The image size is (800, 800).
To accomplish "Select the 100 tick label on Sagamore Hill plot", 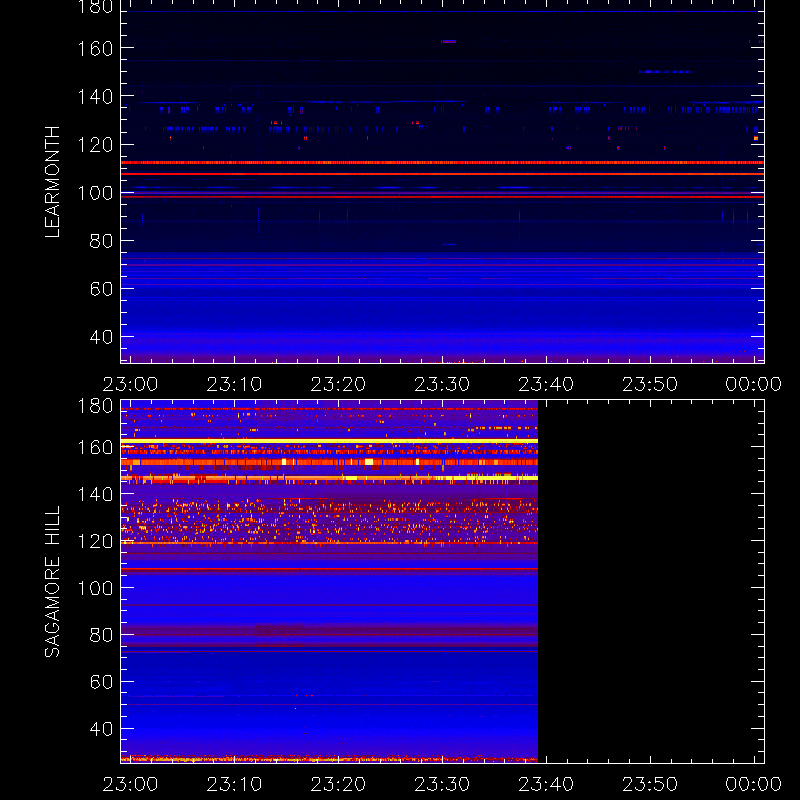I will [x=95, y=588].
